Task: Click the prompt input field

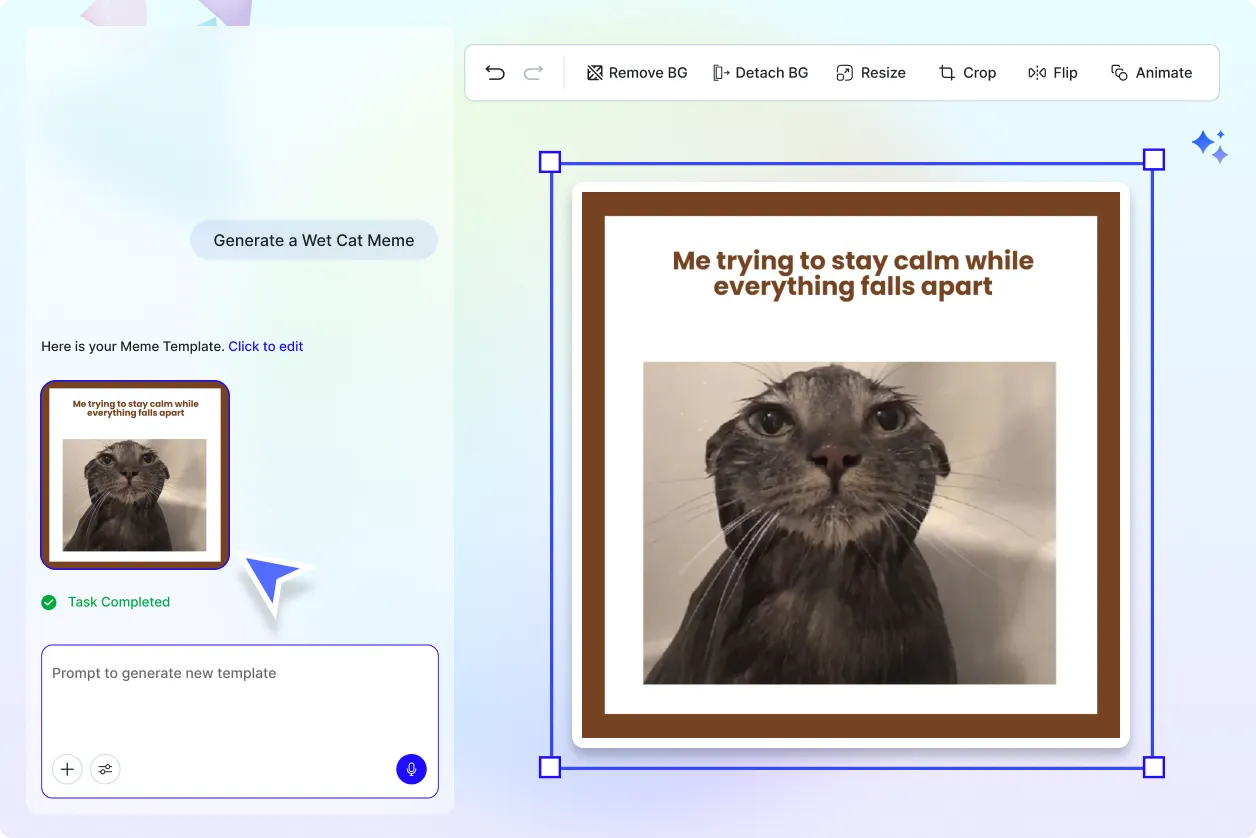Action: point(240,700)
